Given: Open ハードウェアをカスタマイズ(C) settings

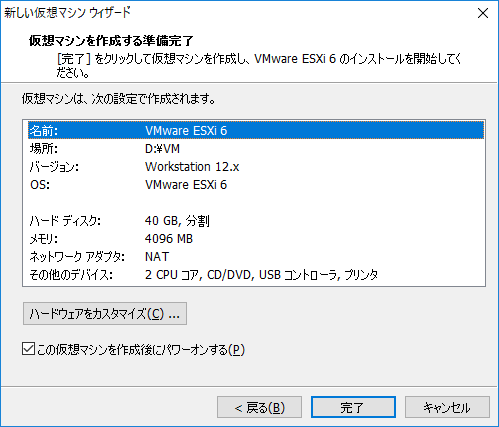Looking at the screenshot, I should click(x=105, y=313).
